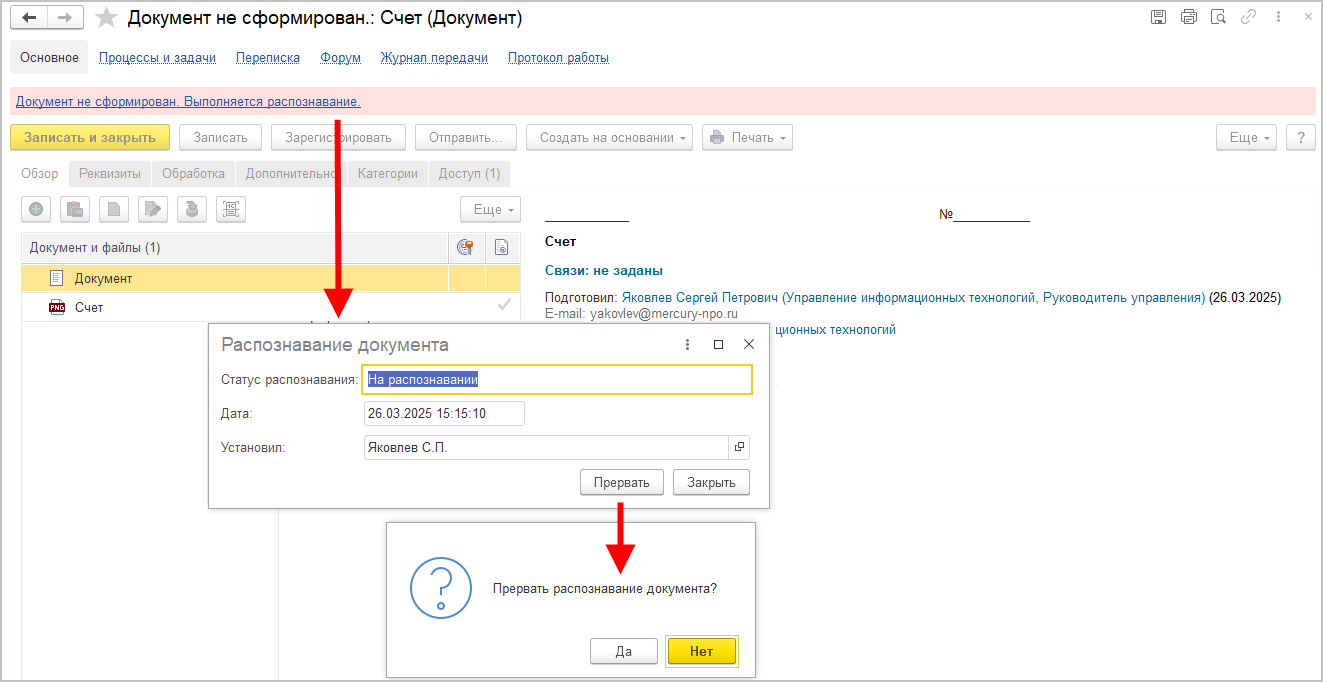1323x682 pixels.
Task: Click the yakovlev@mercury-npo.ru email text
Action: pyautogui.click(x=662, y=313)
